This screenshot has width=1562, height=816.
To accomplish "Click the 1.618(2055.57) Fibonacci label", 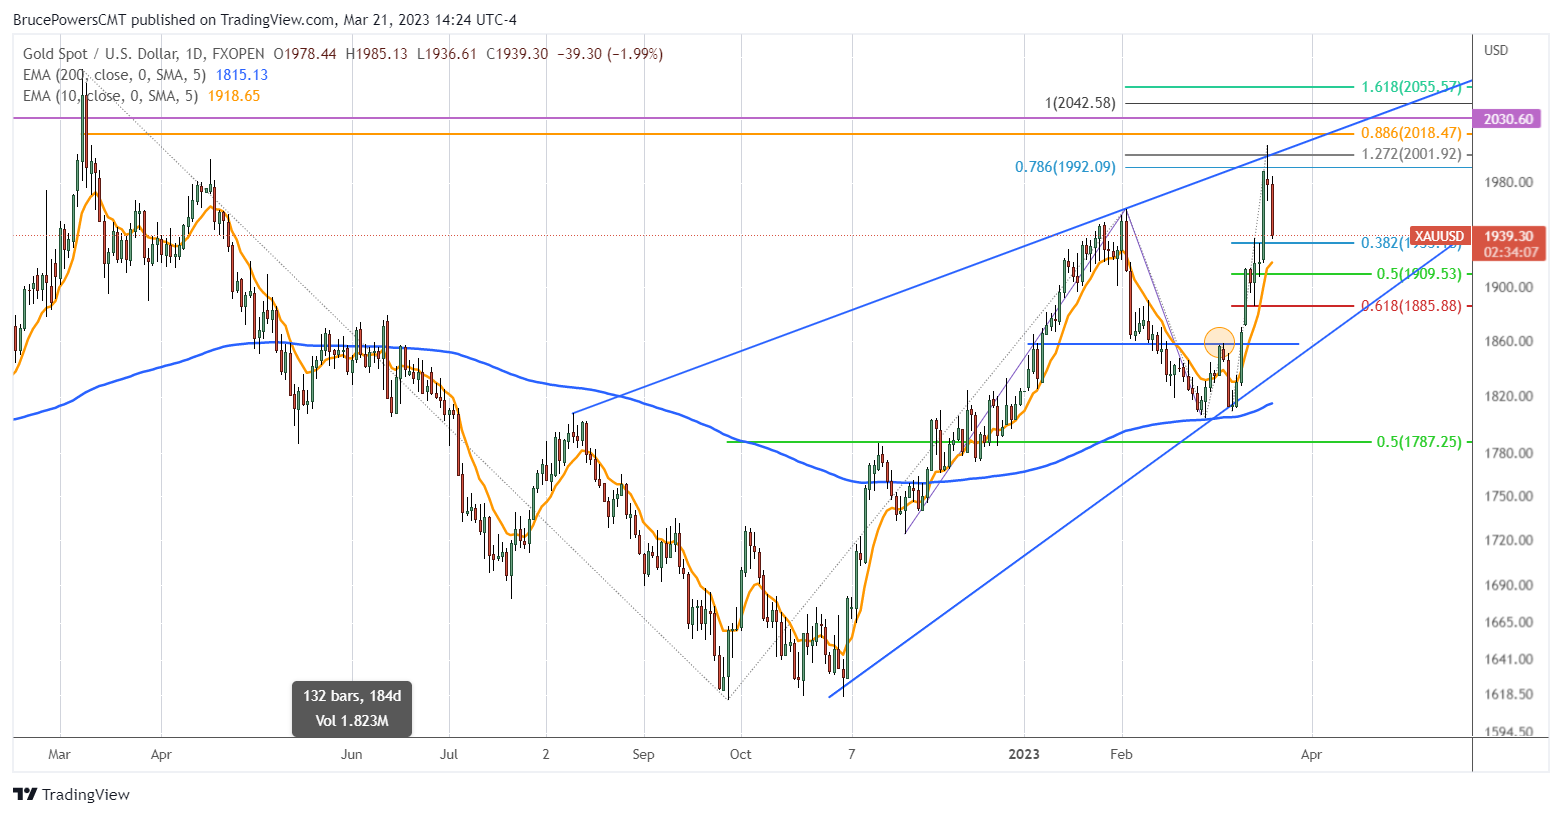I will click(x=1411, y=87).
